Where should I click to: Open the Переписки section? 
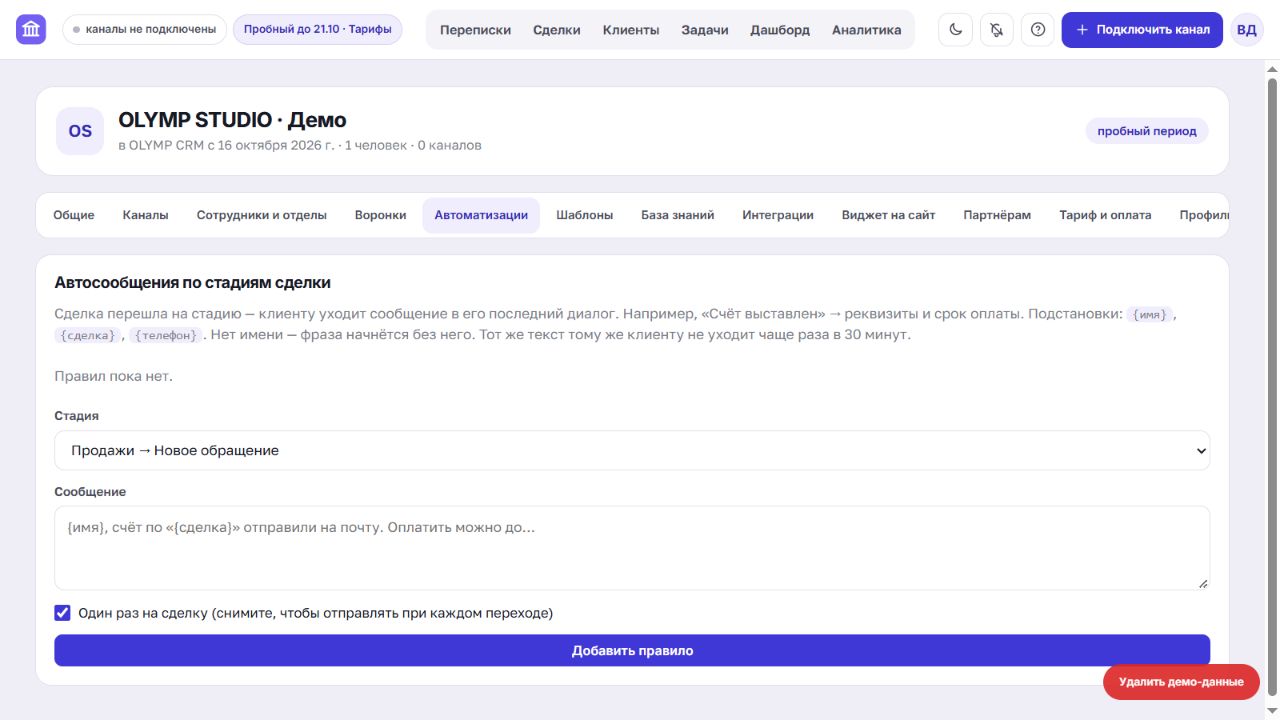475,30
